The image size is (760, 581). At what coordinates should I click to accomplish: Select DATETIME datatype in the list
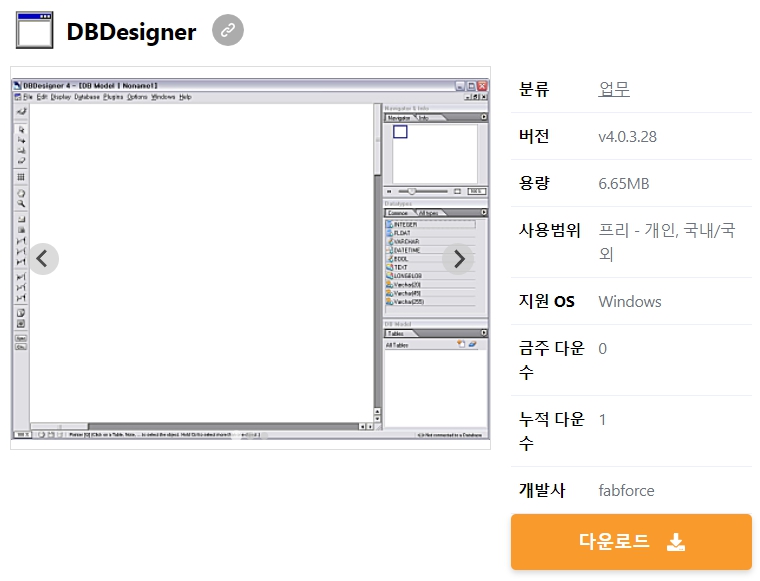pos(430,250)
